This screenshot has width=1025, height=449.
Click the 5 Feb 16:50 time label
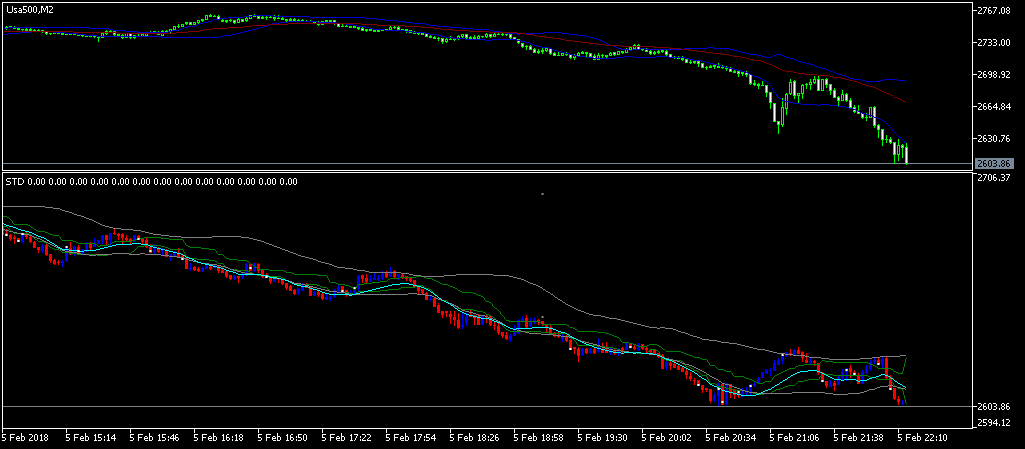280,436
